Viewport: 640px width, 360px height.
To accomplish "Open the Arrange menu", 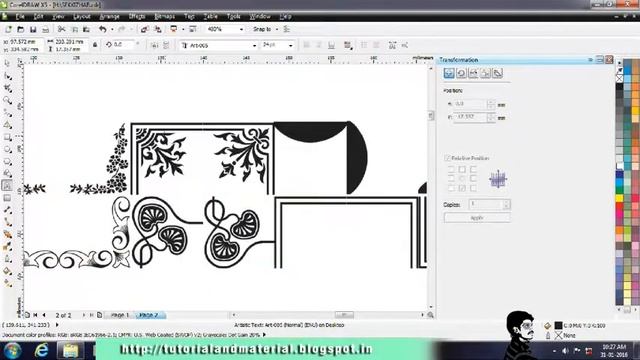I will click(x=109, y=16).
